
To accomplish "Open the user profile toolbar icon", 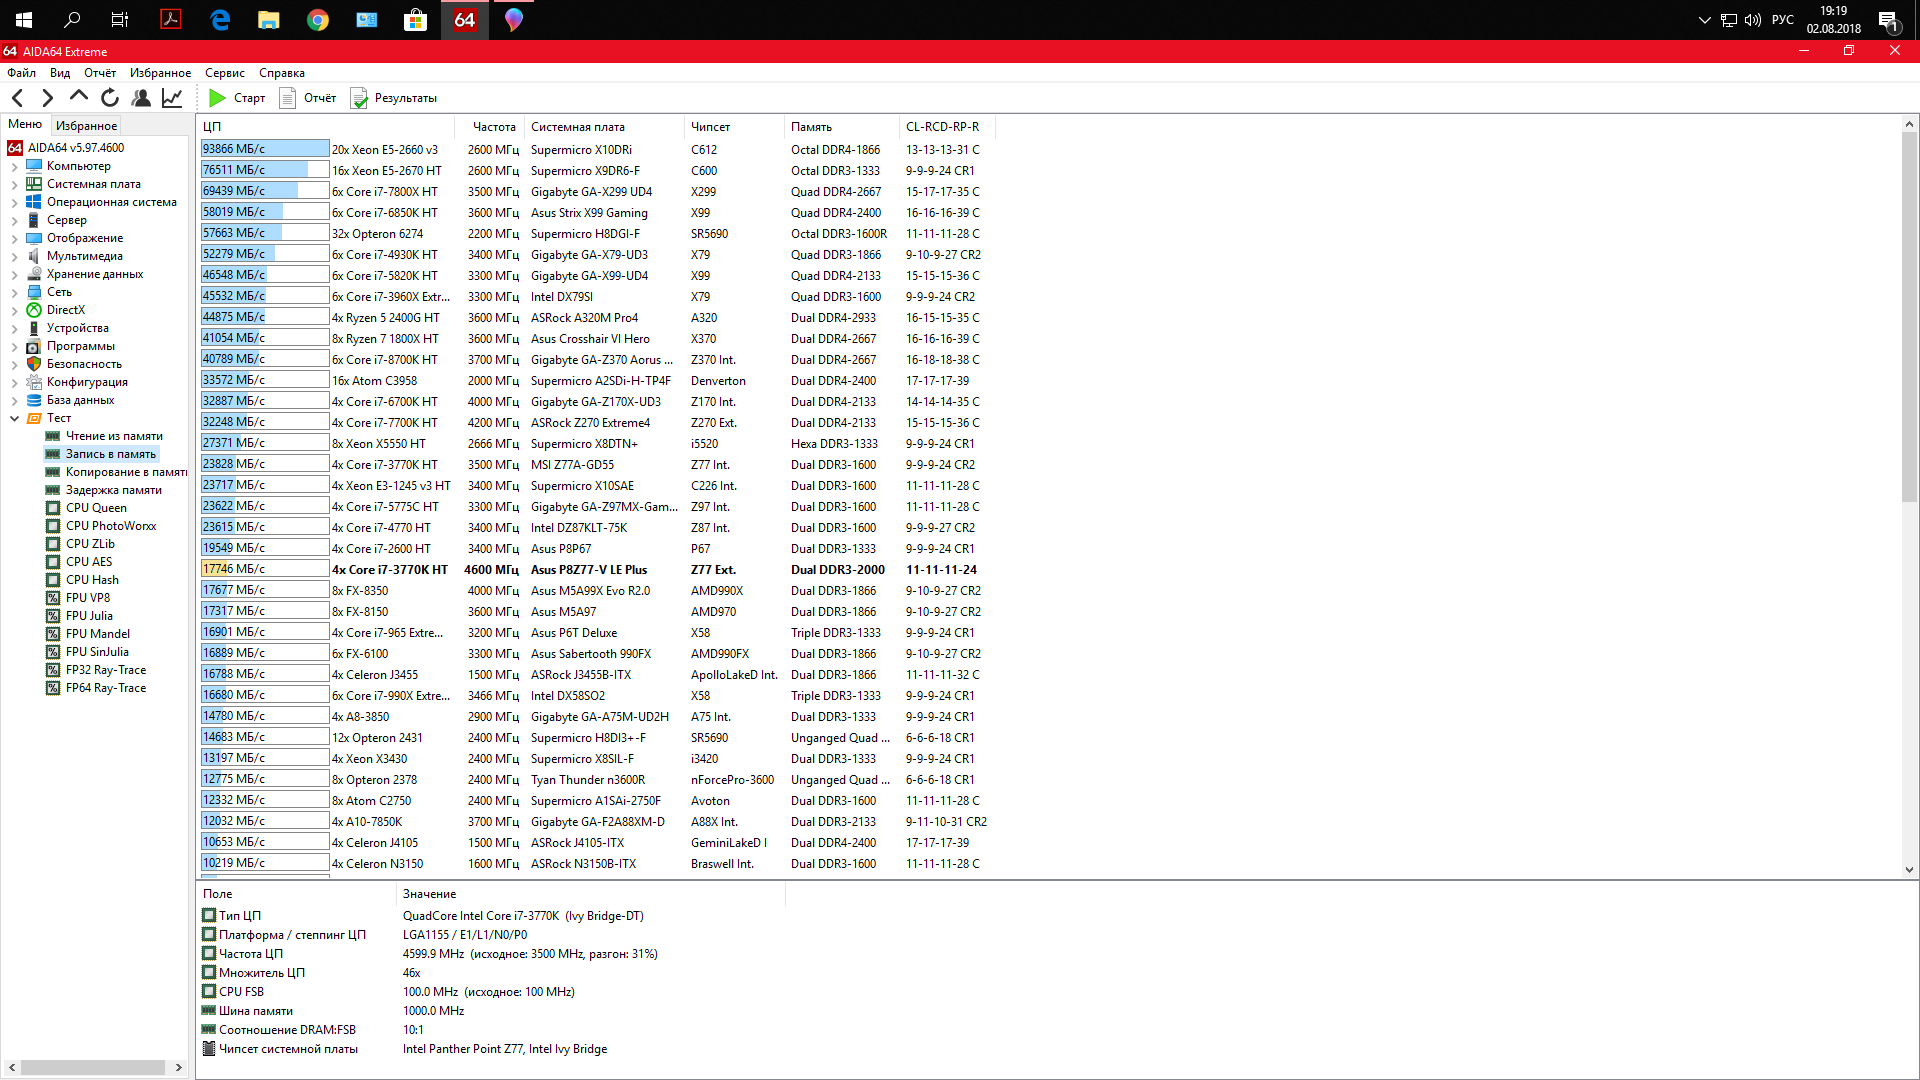I will pyautogui.click(x=141, y=98).
